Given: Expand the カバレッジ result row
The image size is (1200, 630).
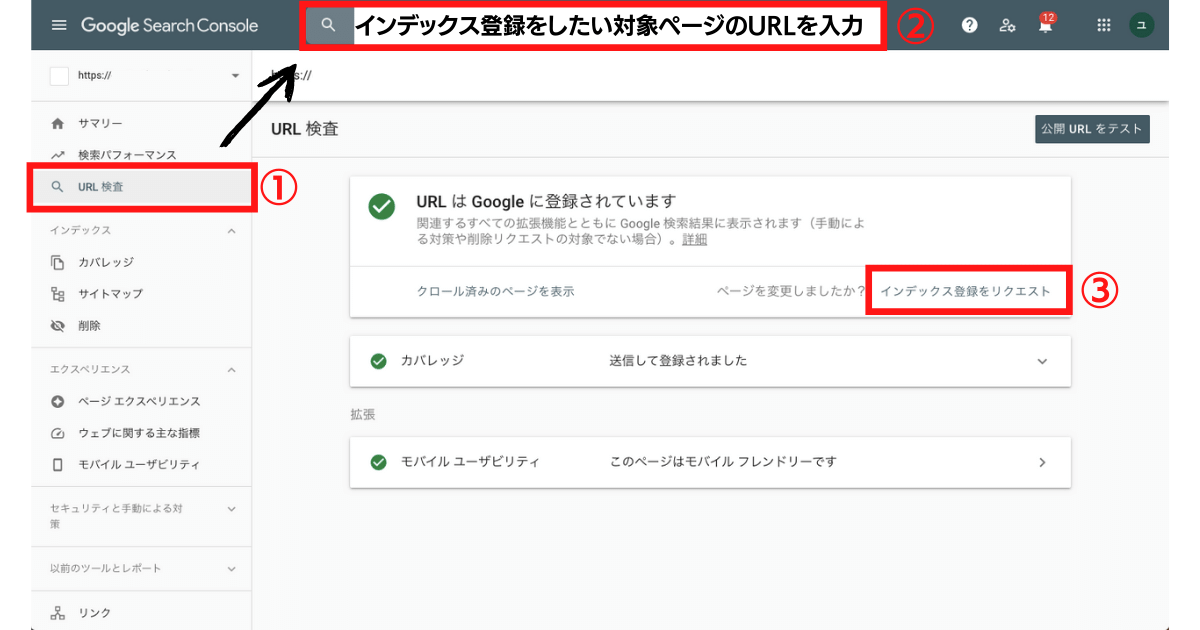Looking at the screenshot, I should [x=1042, y=361].
